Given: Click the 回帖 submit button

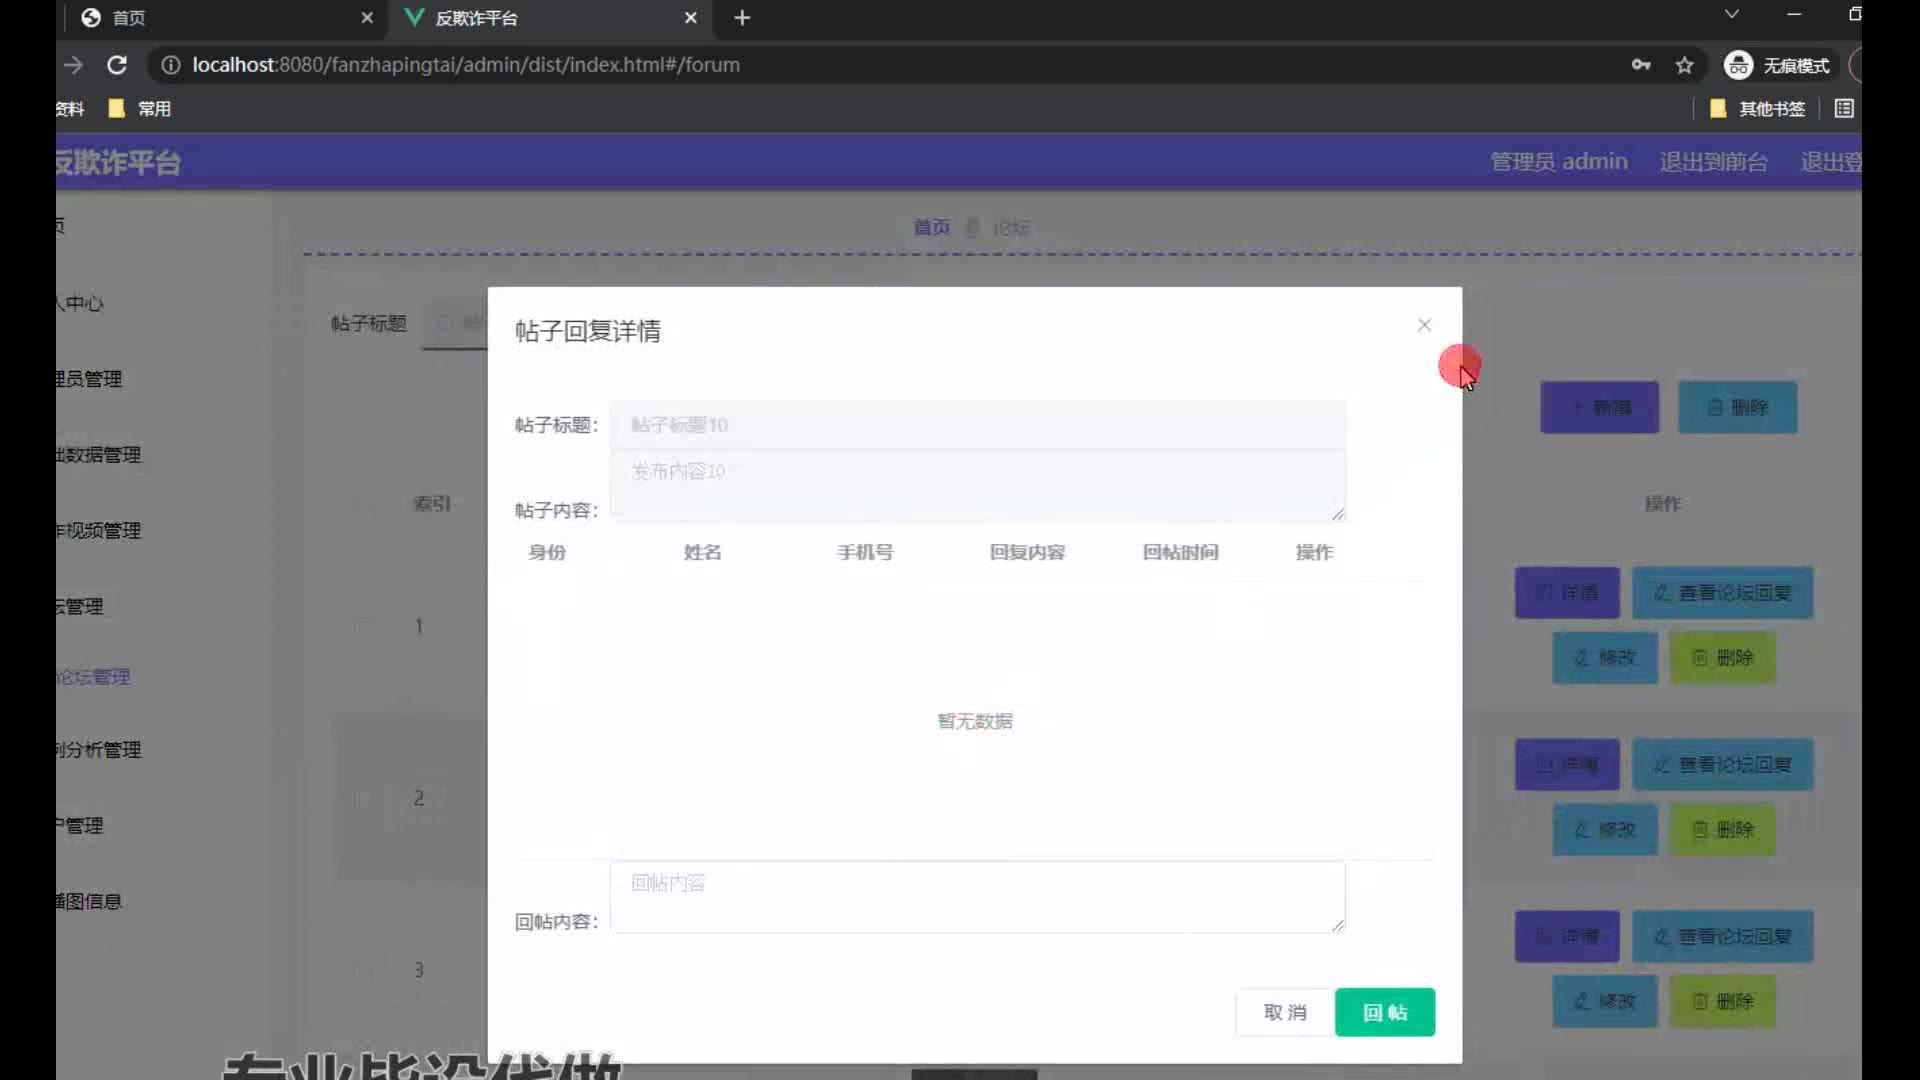Looking at the screenshot, I should tap(1385, 1012).
